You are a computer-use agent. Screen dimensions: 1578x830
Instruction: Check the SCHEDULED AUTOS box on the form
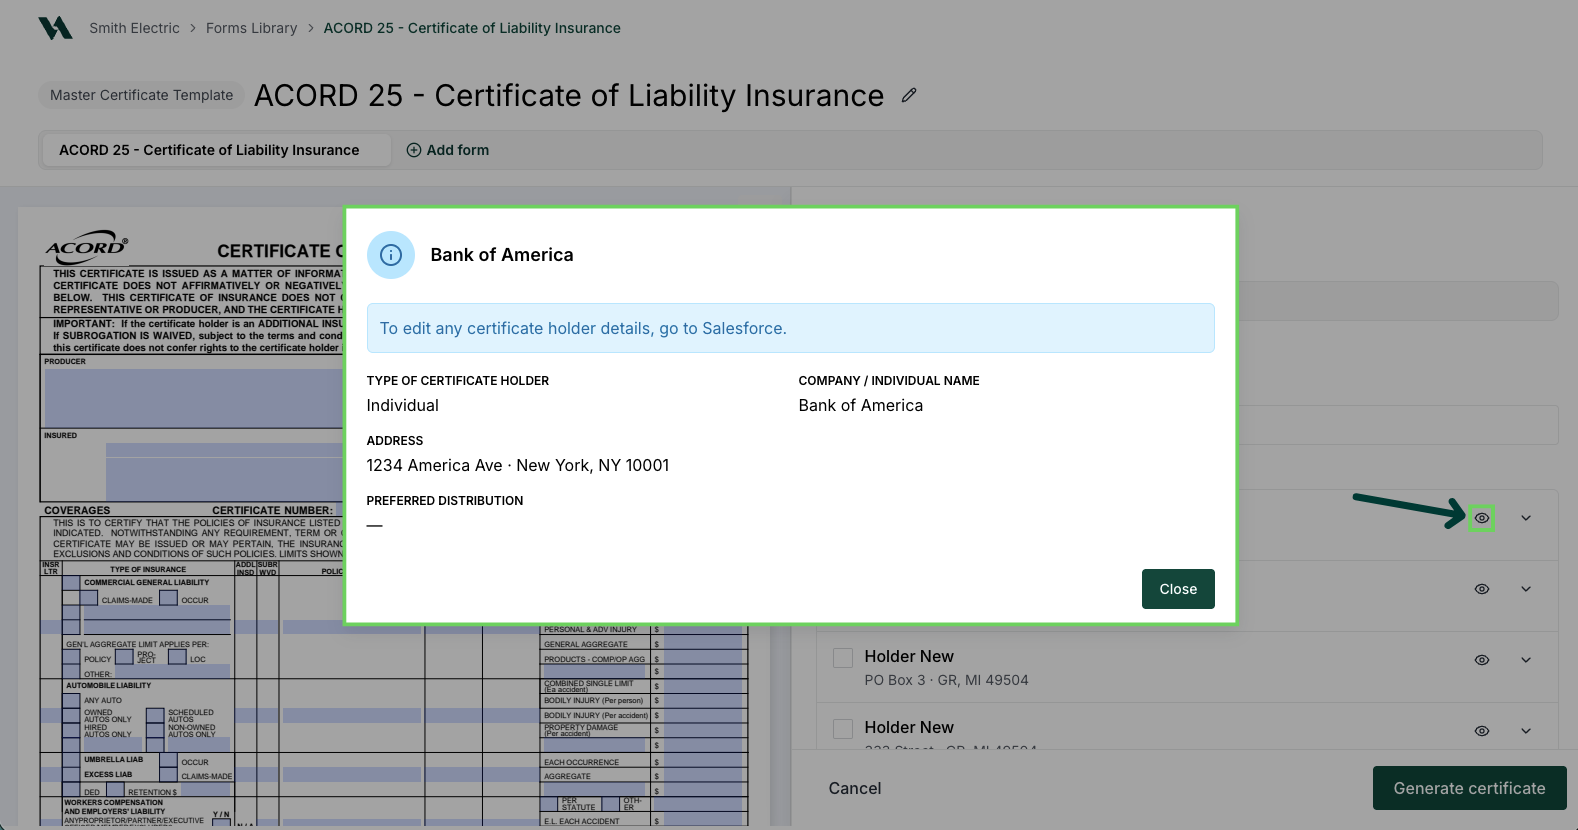(155, 715)
